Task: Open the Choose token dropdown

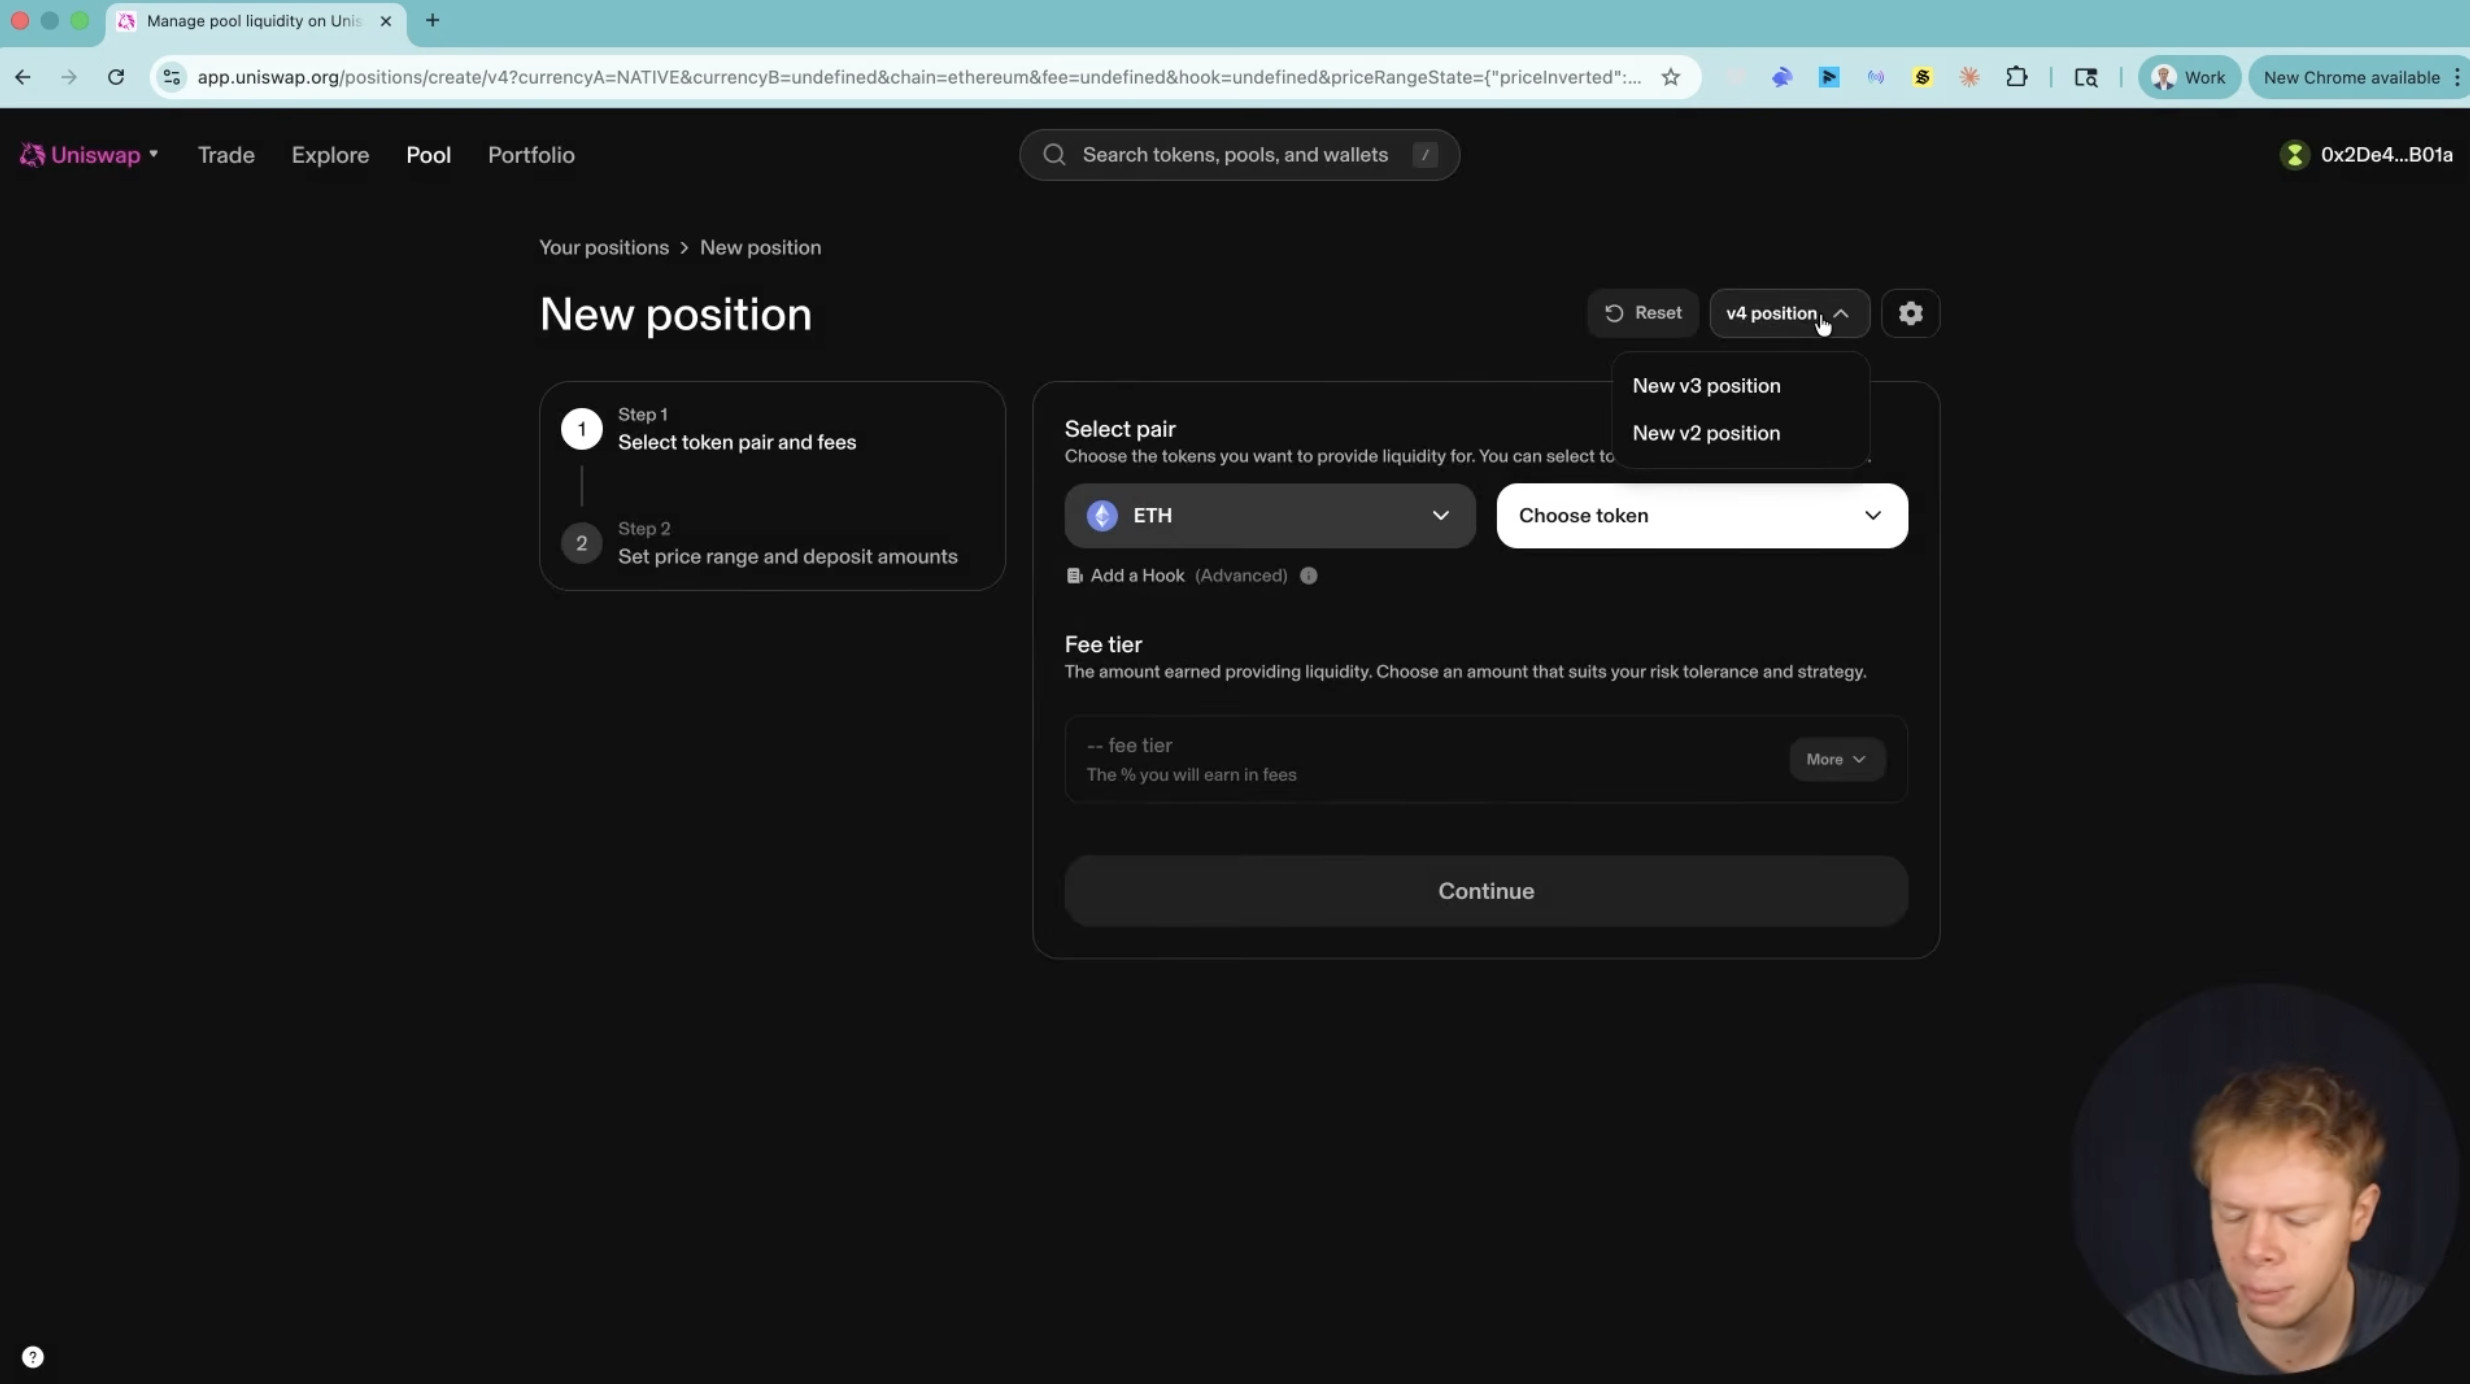Action: [1702, 516]
